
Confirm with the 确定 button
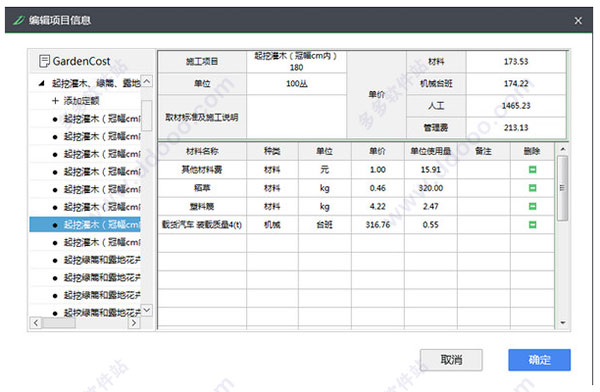tap(539, 360)
